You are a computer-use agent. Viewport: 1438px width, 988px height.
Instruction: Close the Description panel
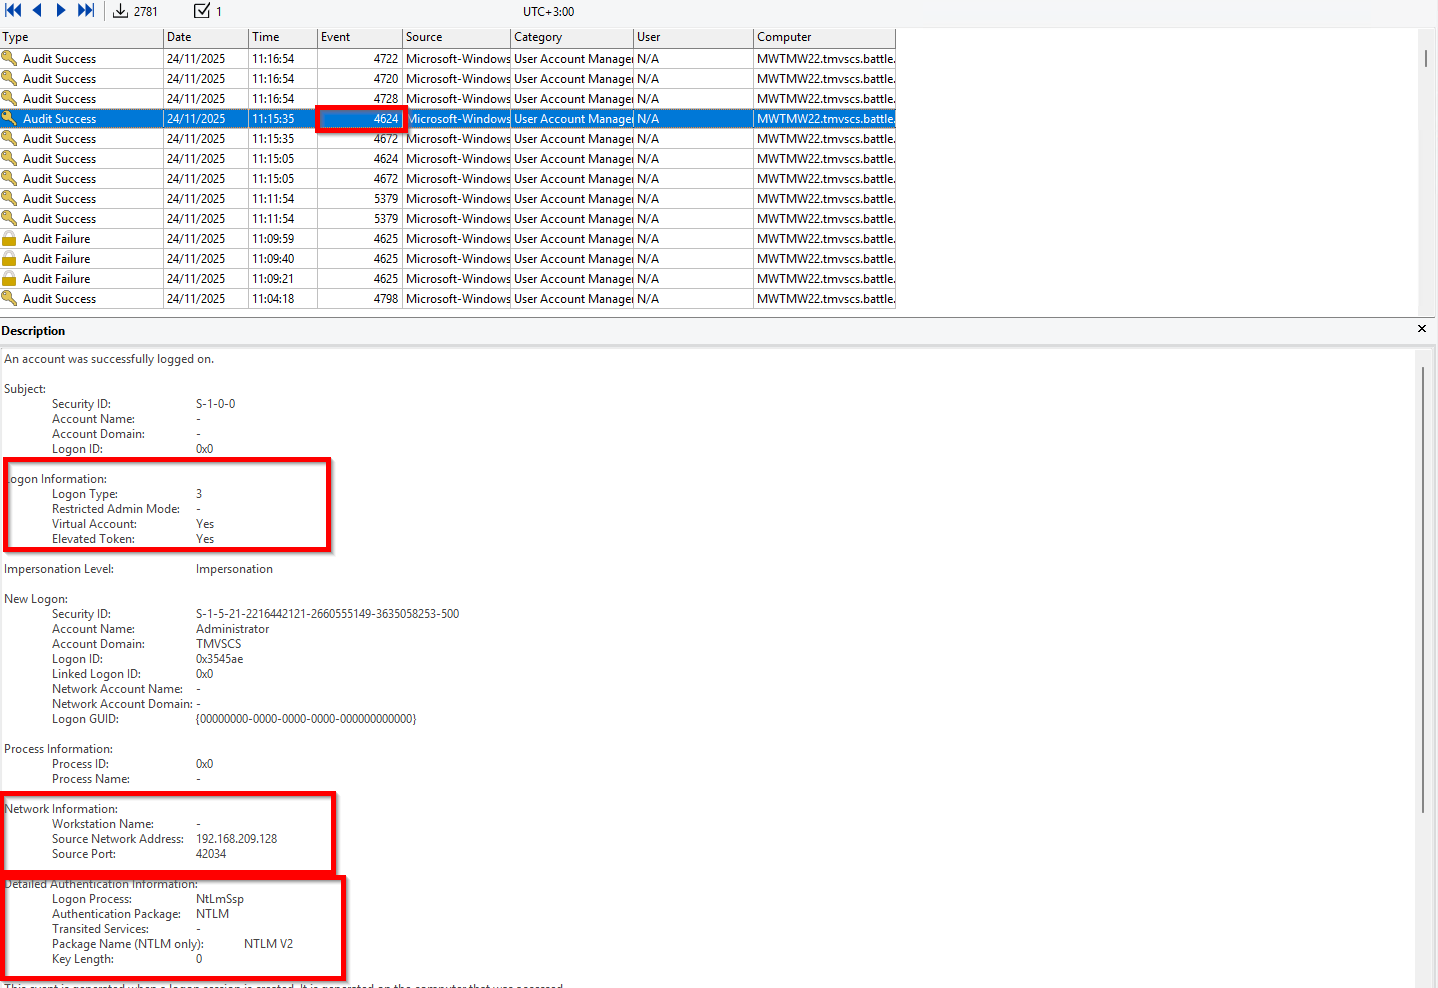1422,329
